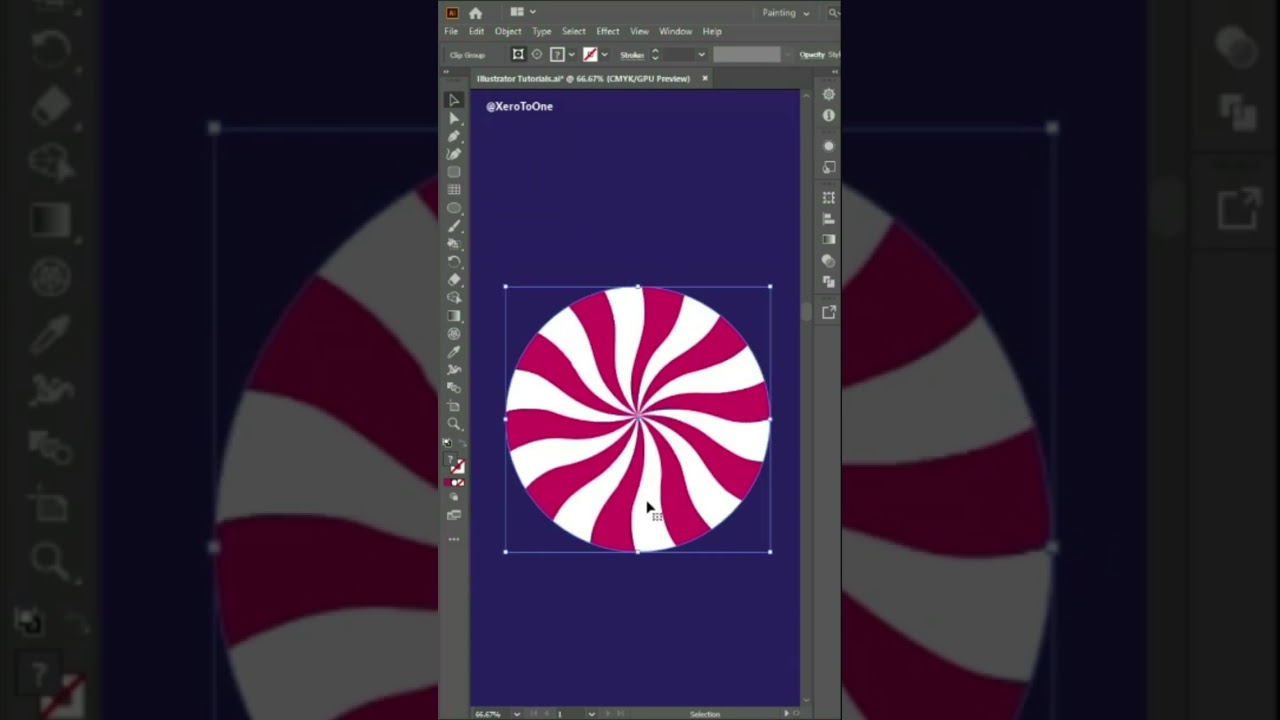1280x720 pixels.
Task: Click the vertical scrollbar thumb
Action: (807, 312)
